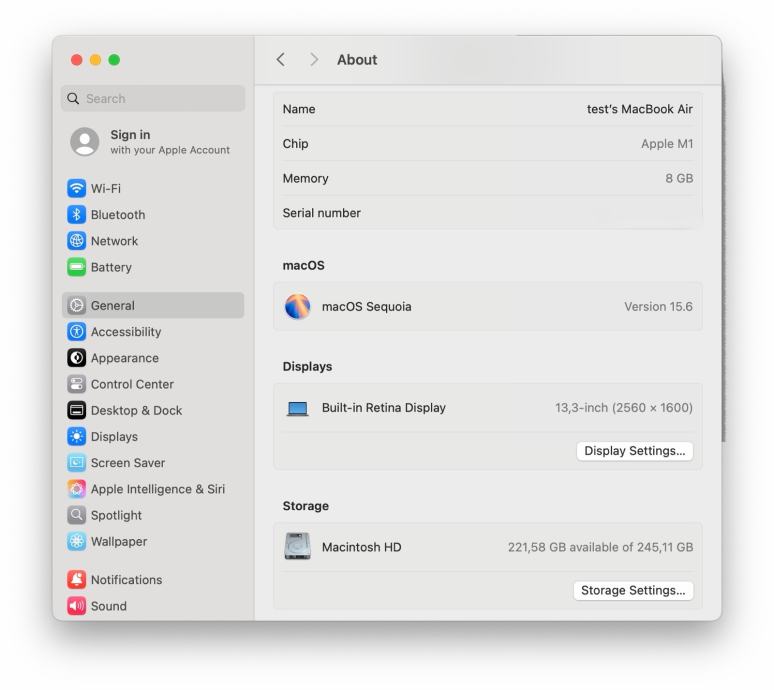774x690 pixels.
Task: Click the Bluetooth icon in sidebar
Action: coord(77,214)
